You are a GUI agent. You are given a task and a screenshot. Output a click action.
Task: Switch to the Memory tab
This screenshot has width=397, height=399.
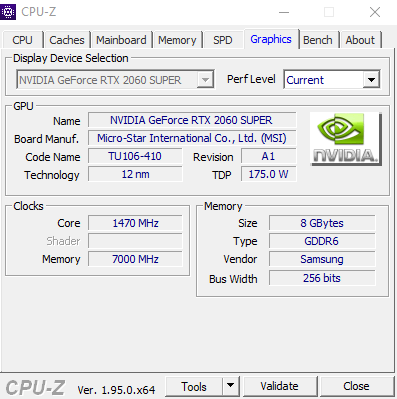click(x=177, y=40)
